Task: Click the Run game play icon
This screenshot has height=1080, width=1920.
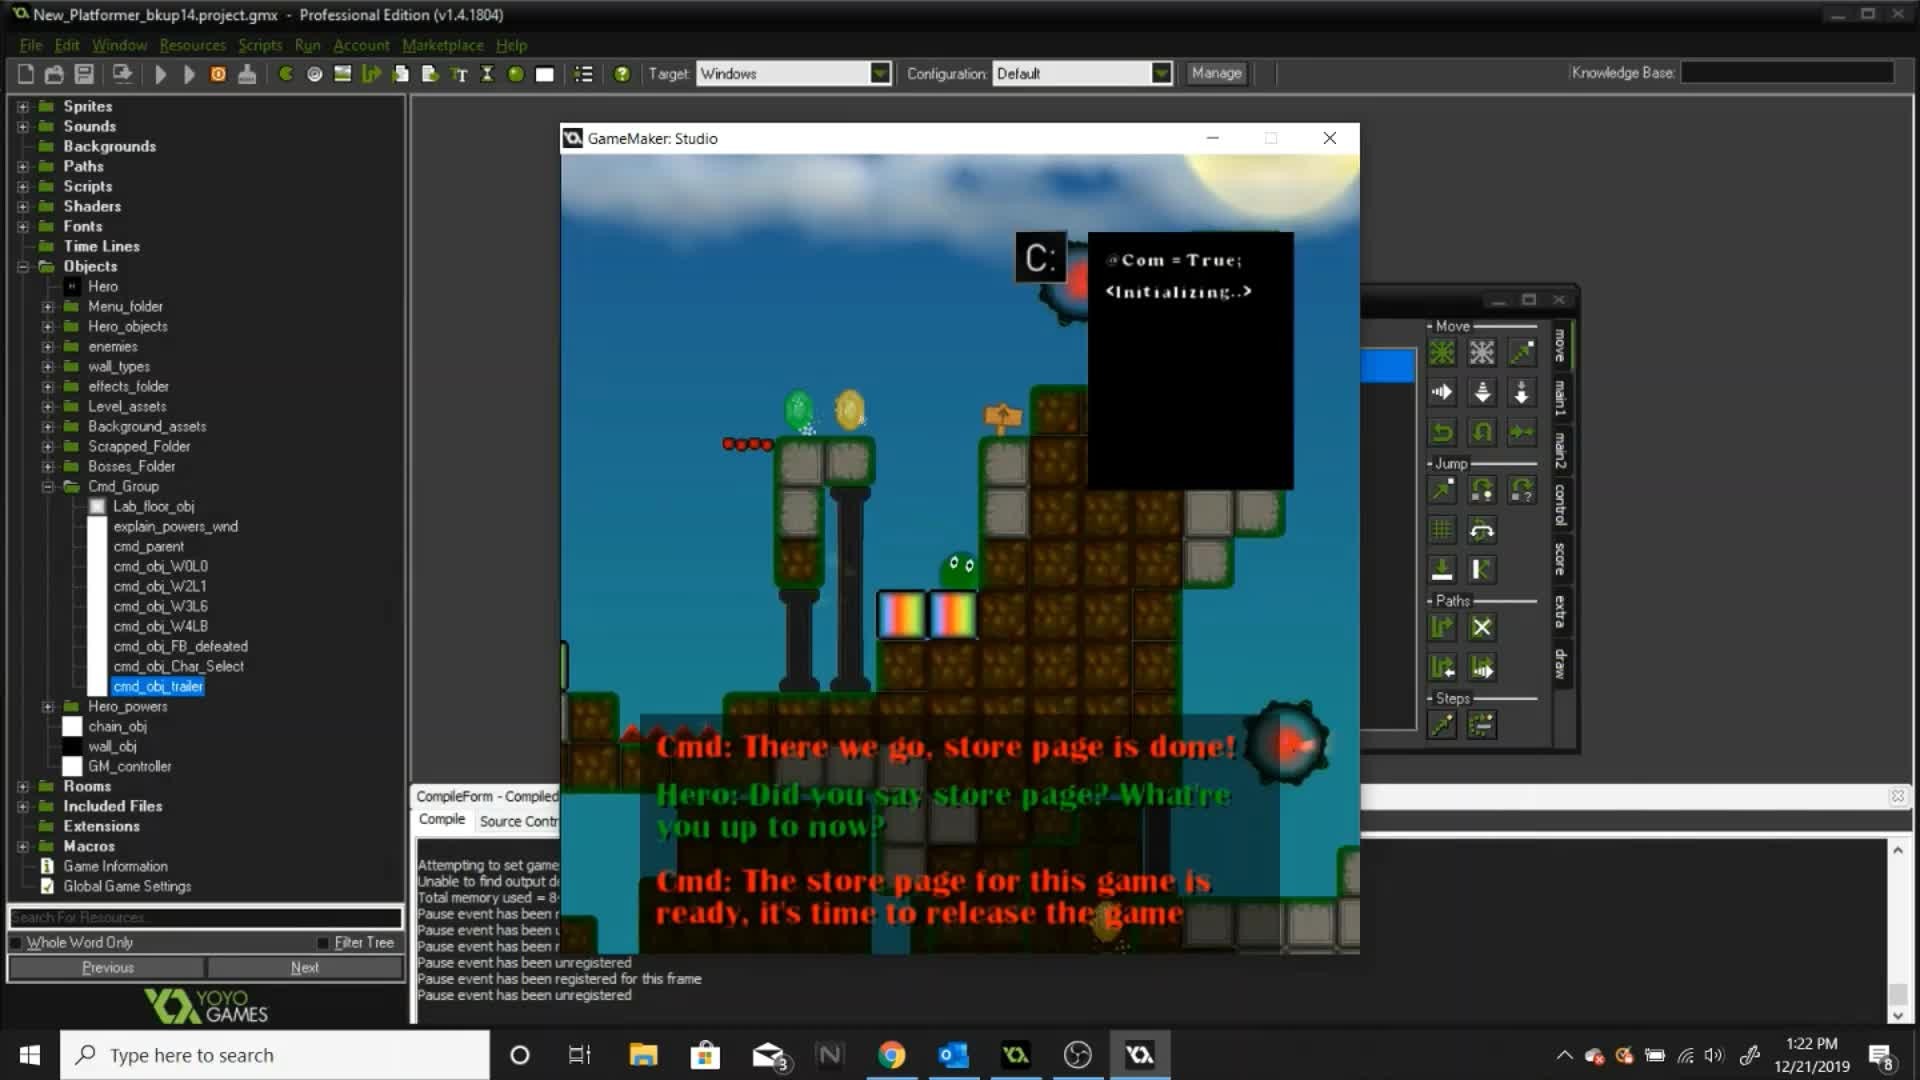Action: tap(160, 74)
